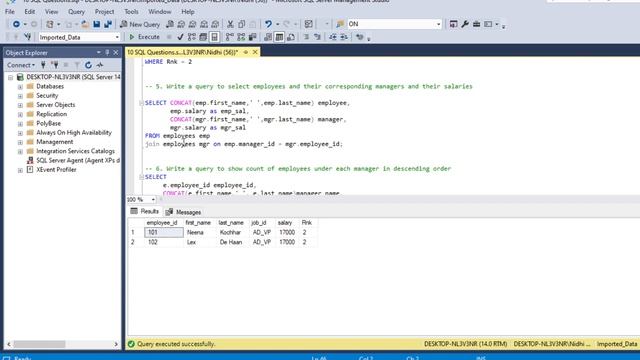This screenshot has width=640, height=360.
Task: Click the Solution Explorer window icon
Action: click(x=453, y=24)
